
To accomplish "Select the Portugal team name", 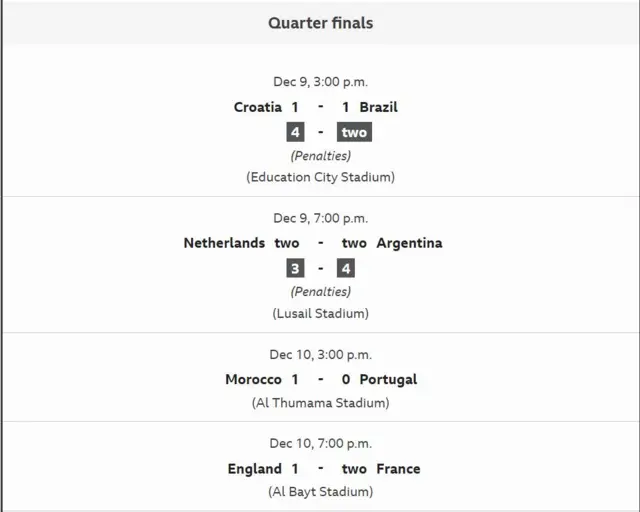I will pyautogui.click(x=387, y=380).
